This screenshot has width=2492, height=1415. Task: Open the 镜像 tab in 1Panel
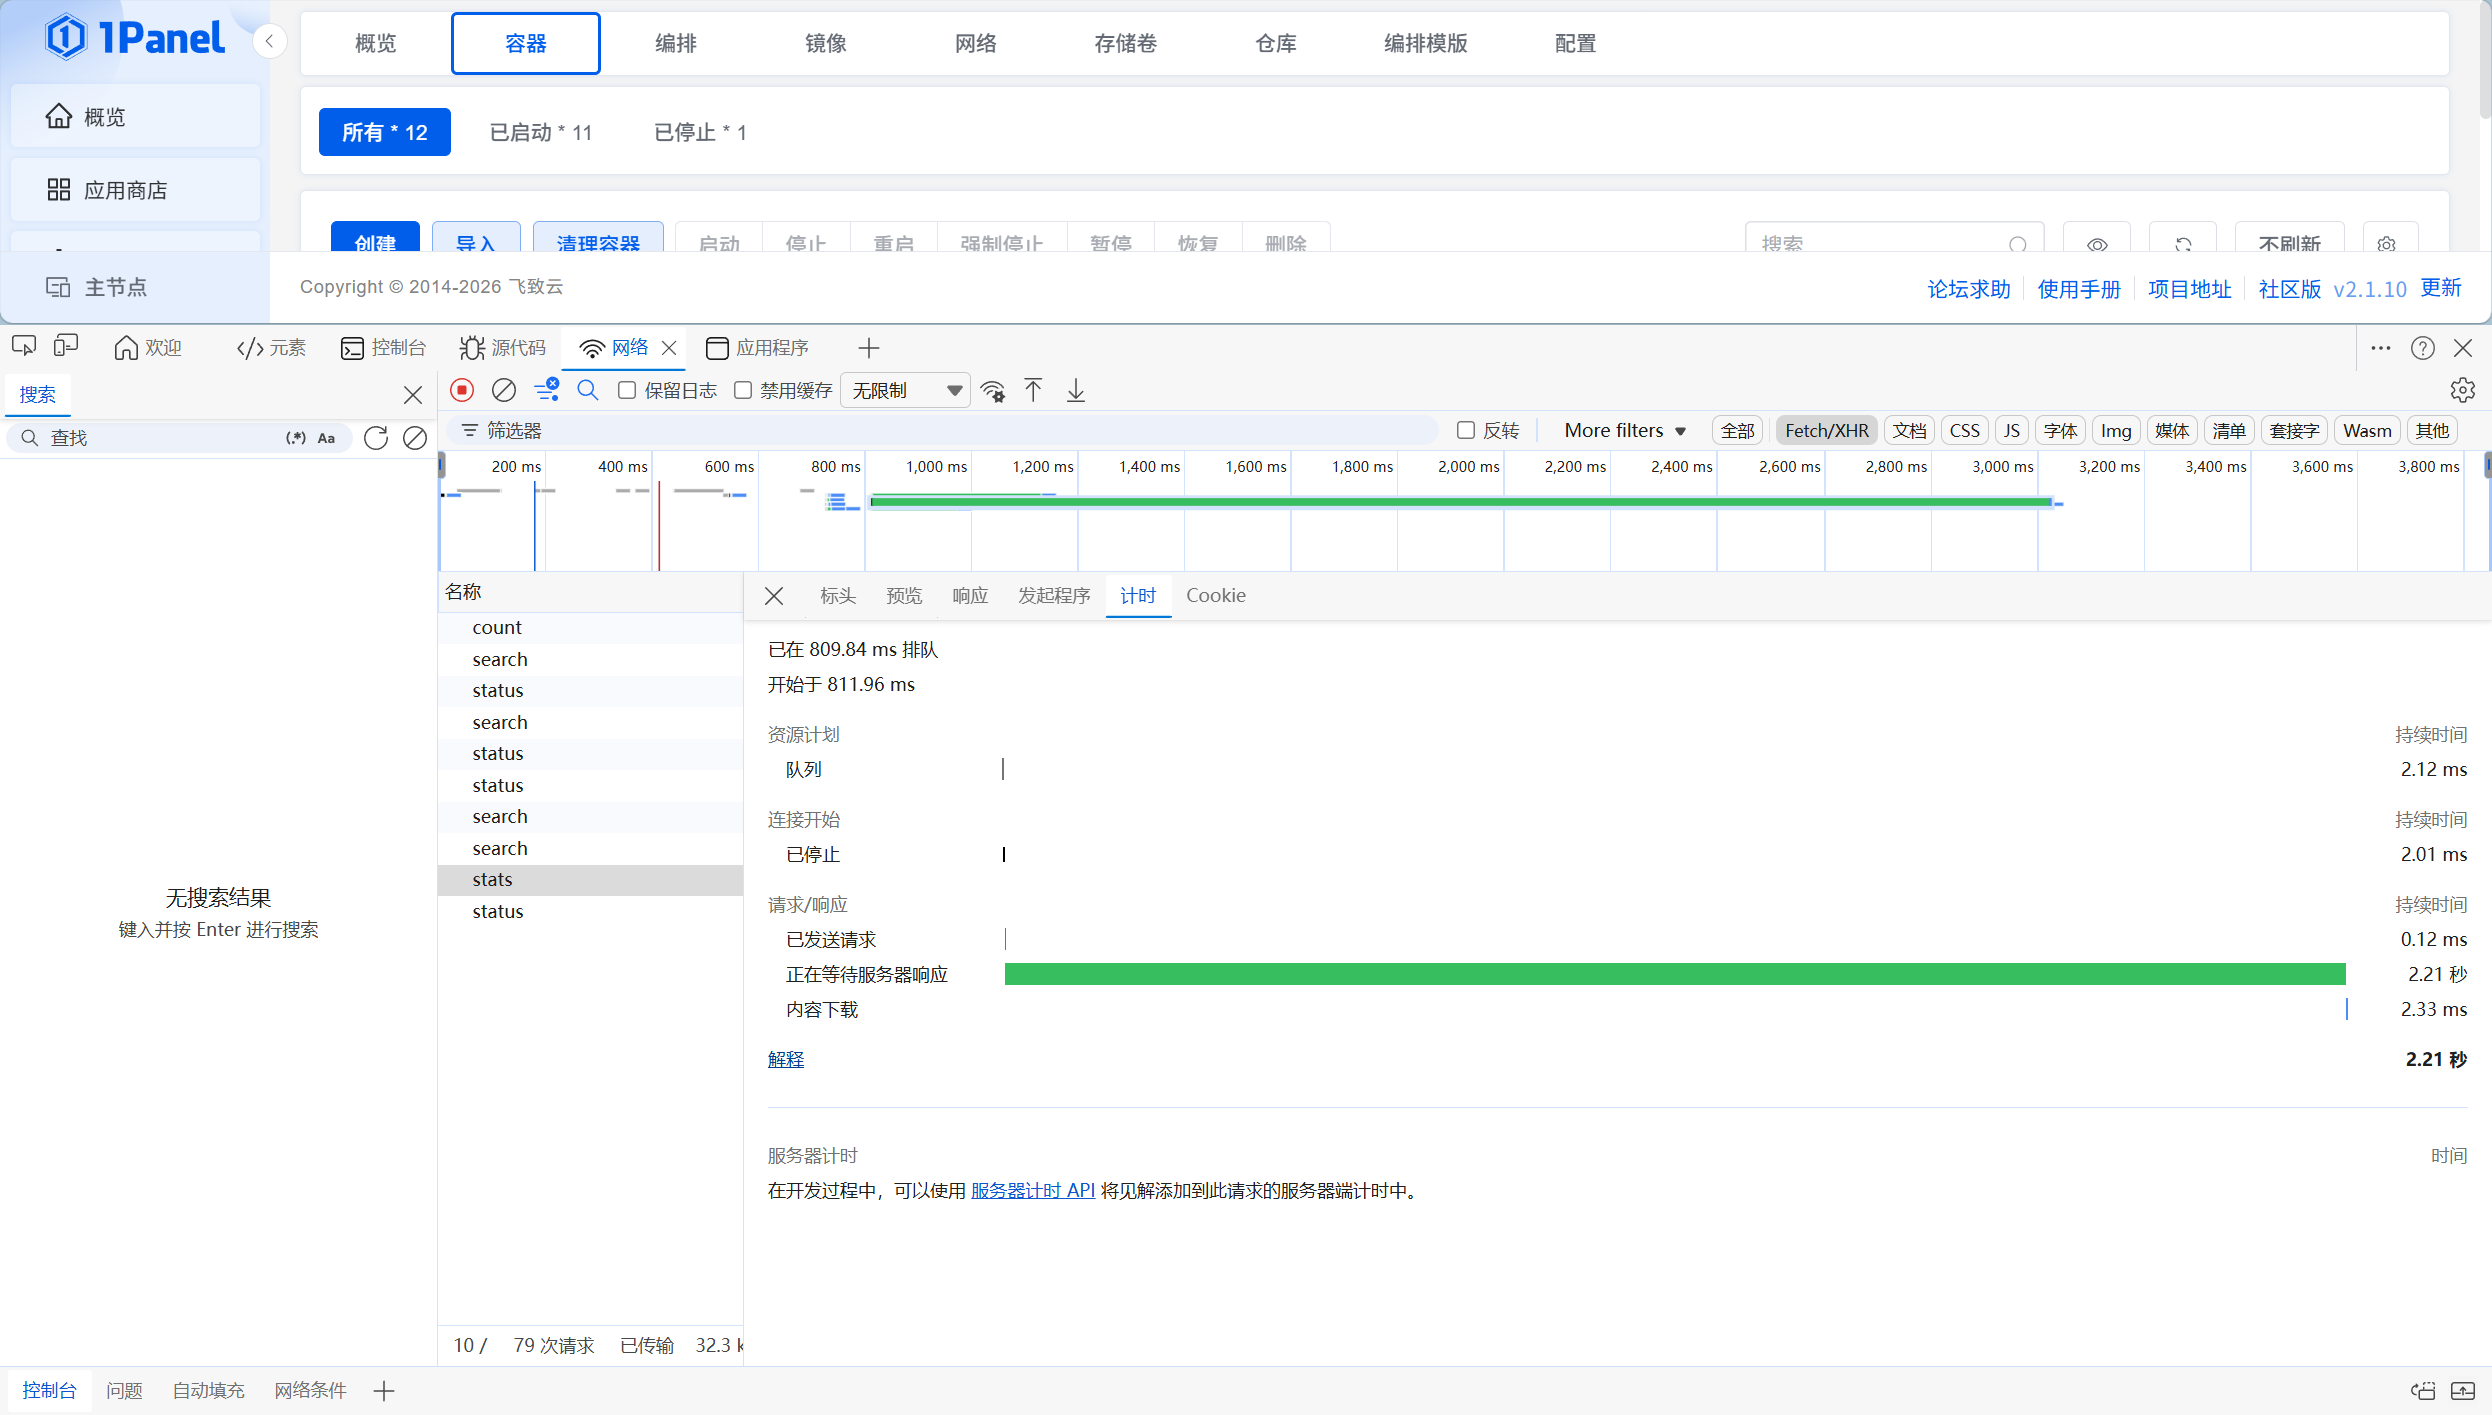click(825, 43)
